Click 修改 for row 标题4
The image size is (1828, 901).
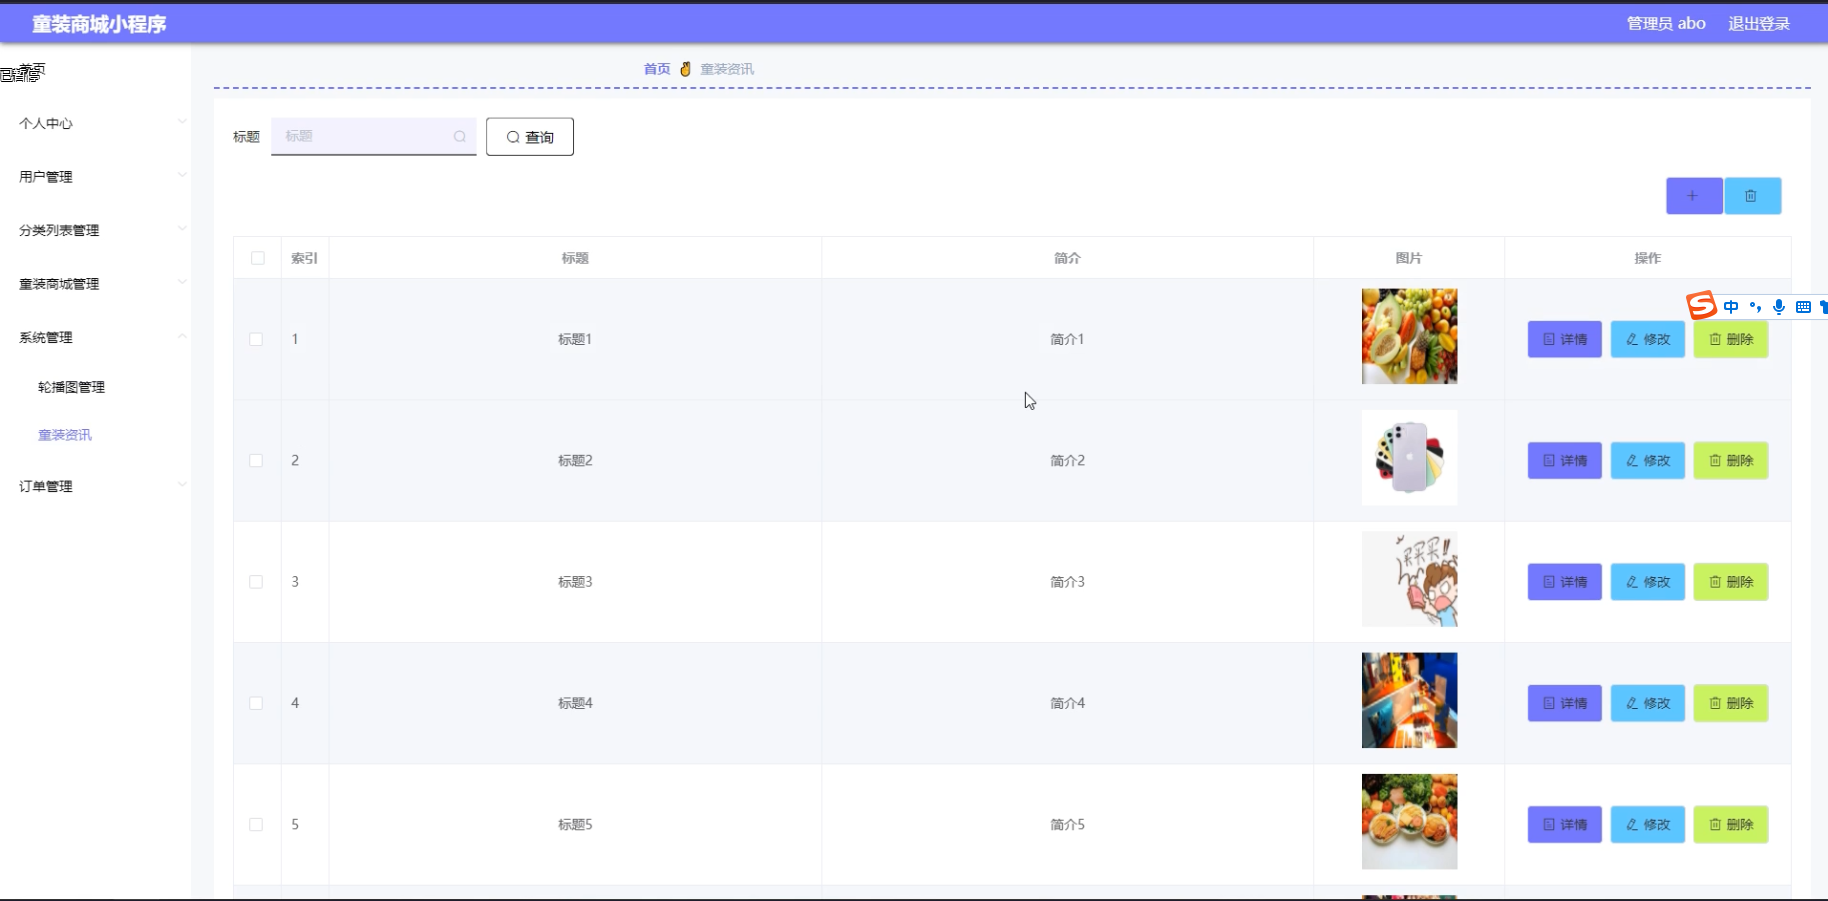(x=1647, y=703)
